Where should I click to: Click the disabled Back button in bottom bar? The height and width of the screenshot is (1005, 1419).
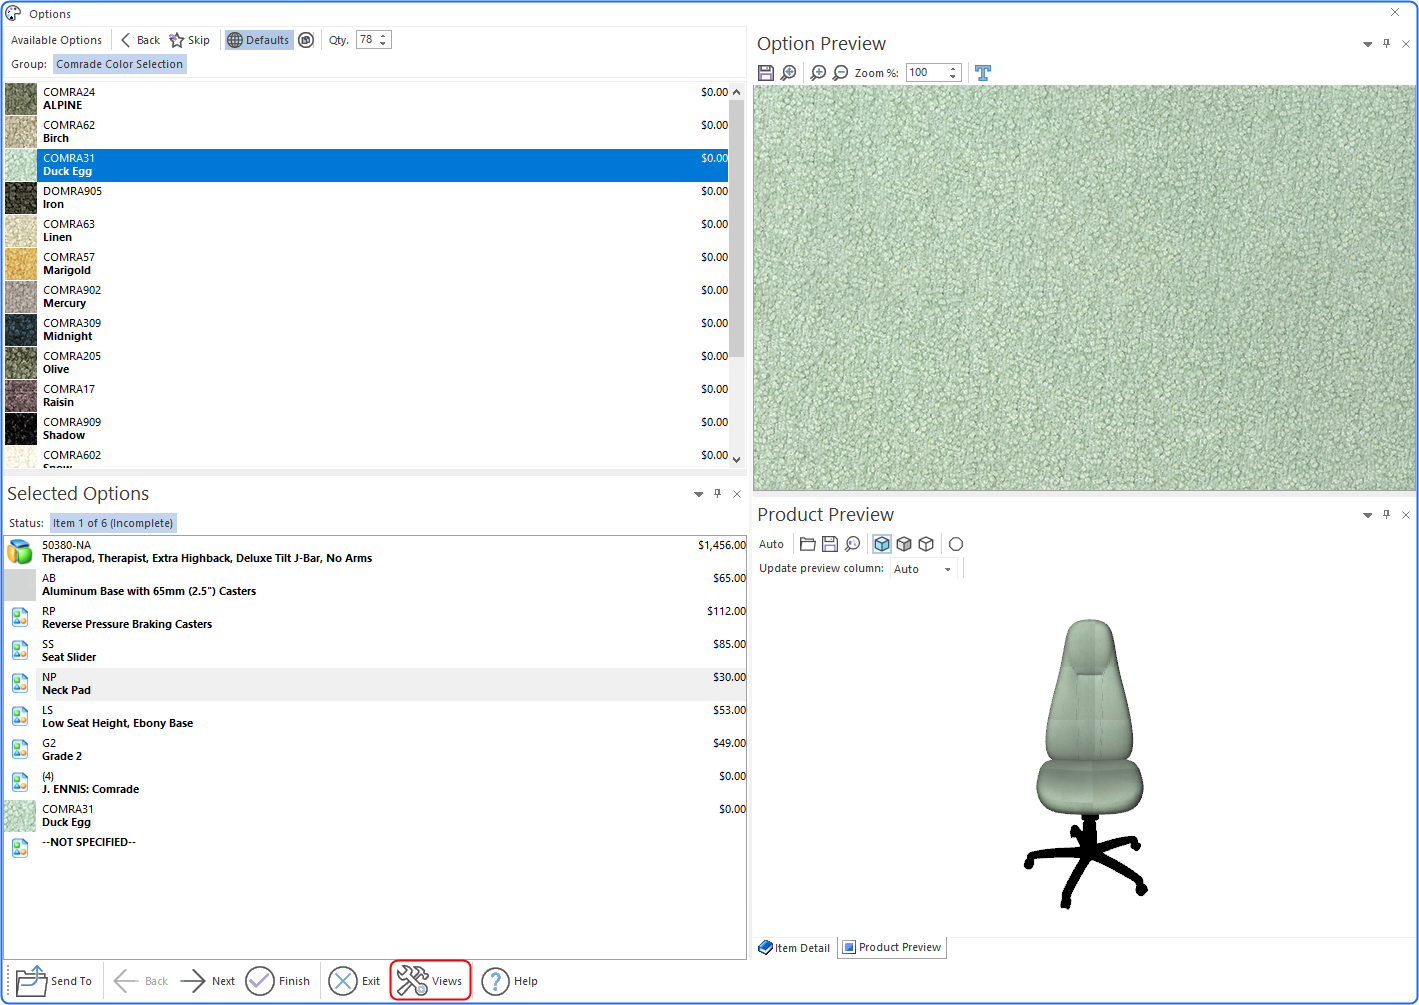coord(141,981)
